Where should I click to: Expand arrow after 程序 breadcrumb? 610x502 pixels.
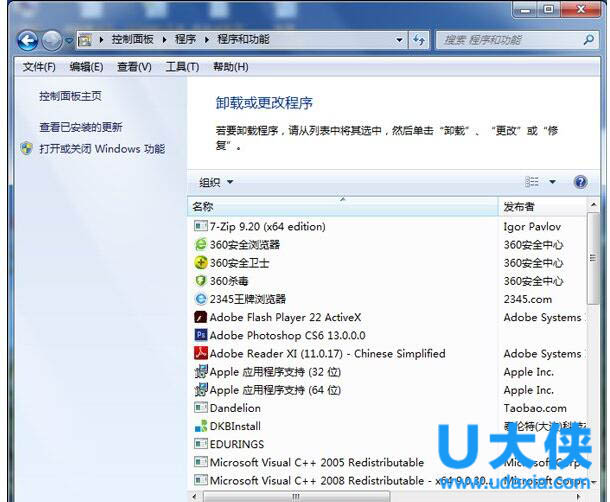tap(207, 40)
